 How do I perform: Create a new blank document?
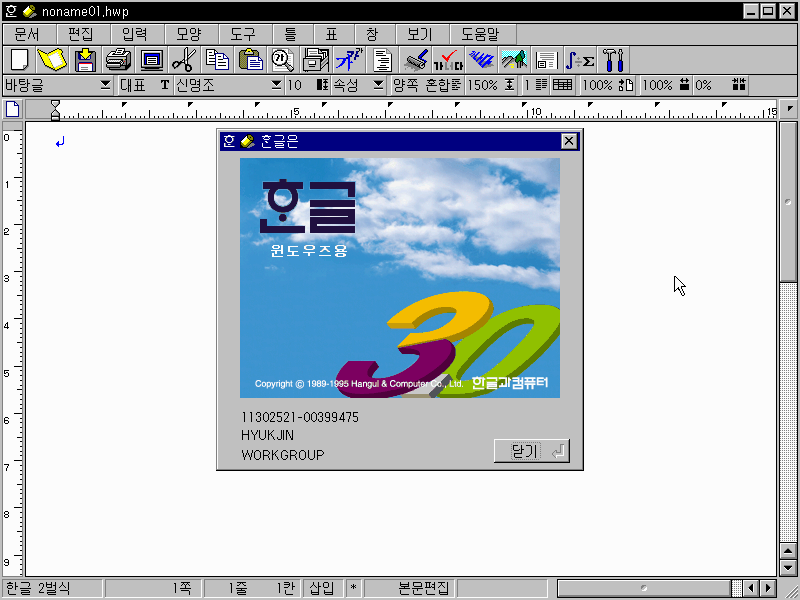point(19,60)
